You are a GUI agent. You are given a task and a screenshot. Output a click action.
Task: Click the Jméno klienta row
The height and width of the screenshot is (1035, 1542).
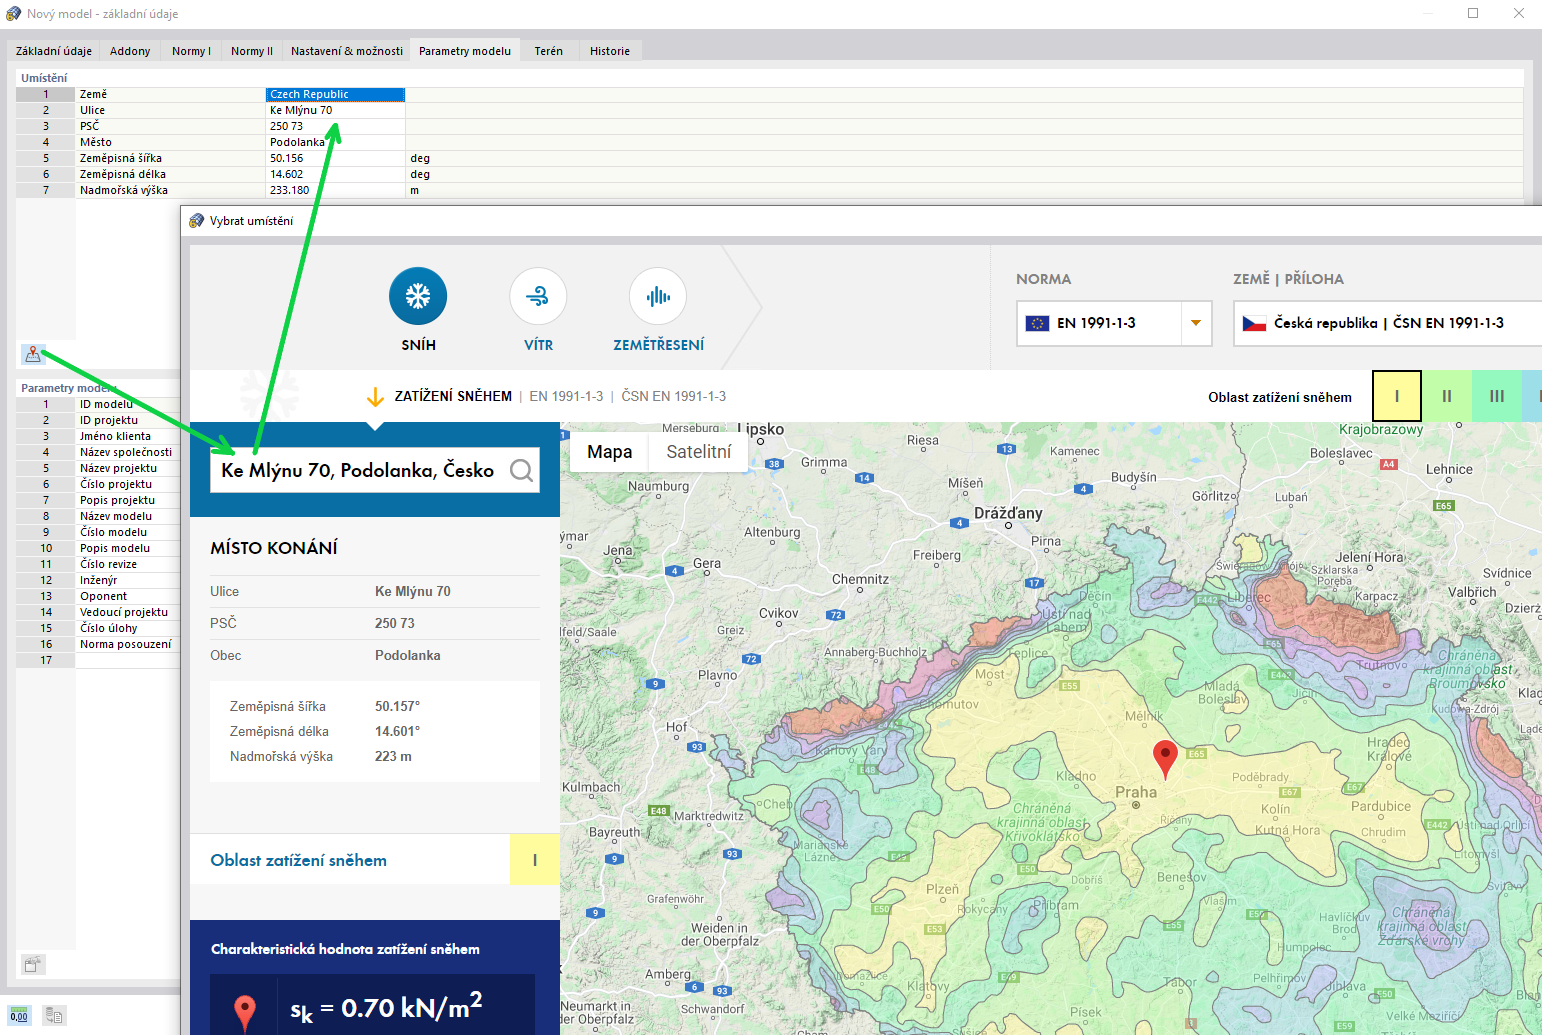pos(98,436)
